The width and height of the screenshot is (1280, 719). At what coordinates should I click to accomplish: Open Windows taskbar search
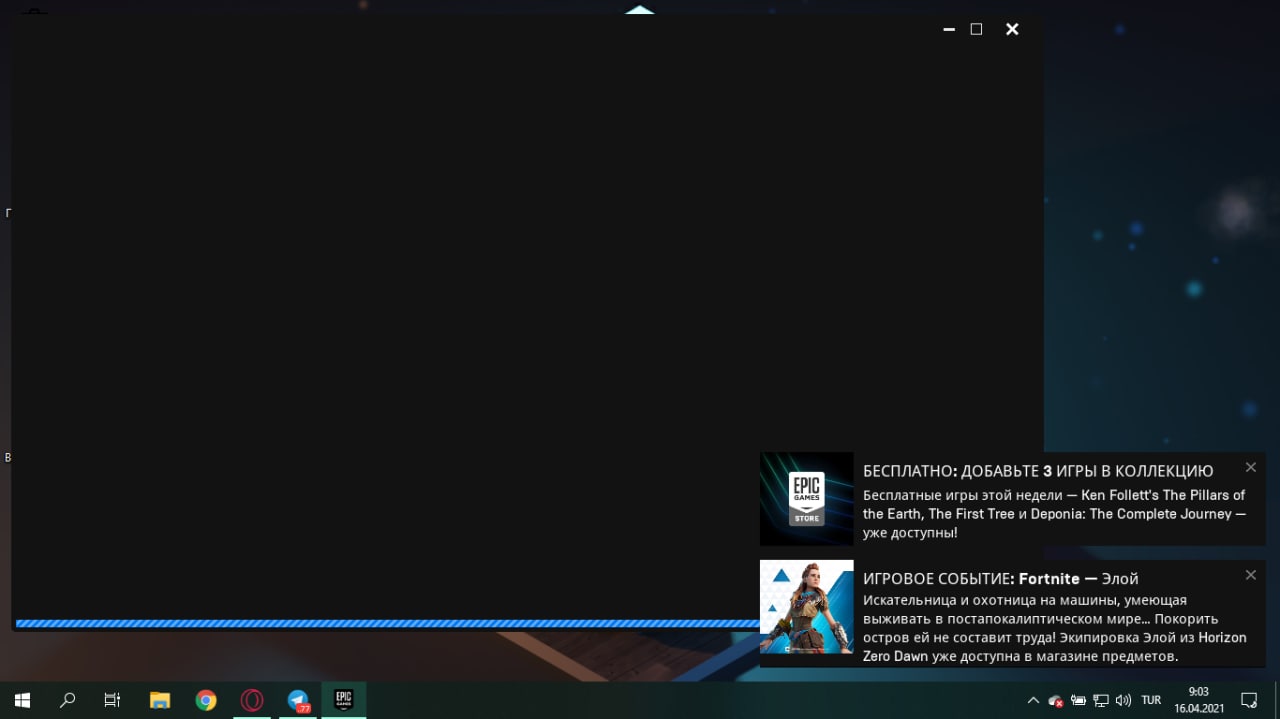click(x=67, y=700)
